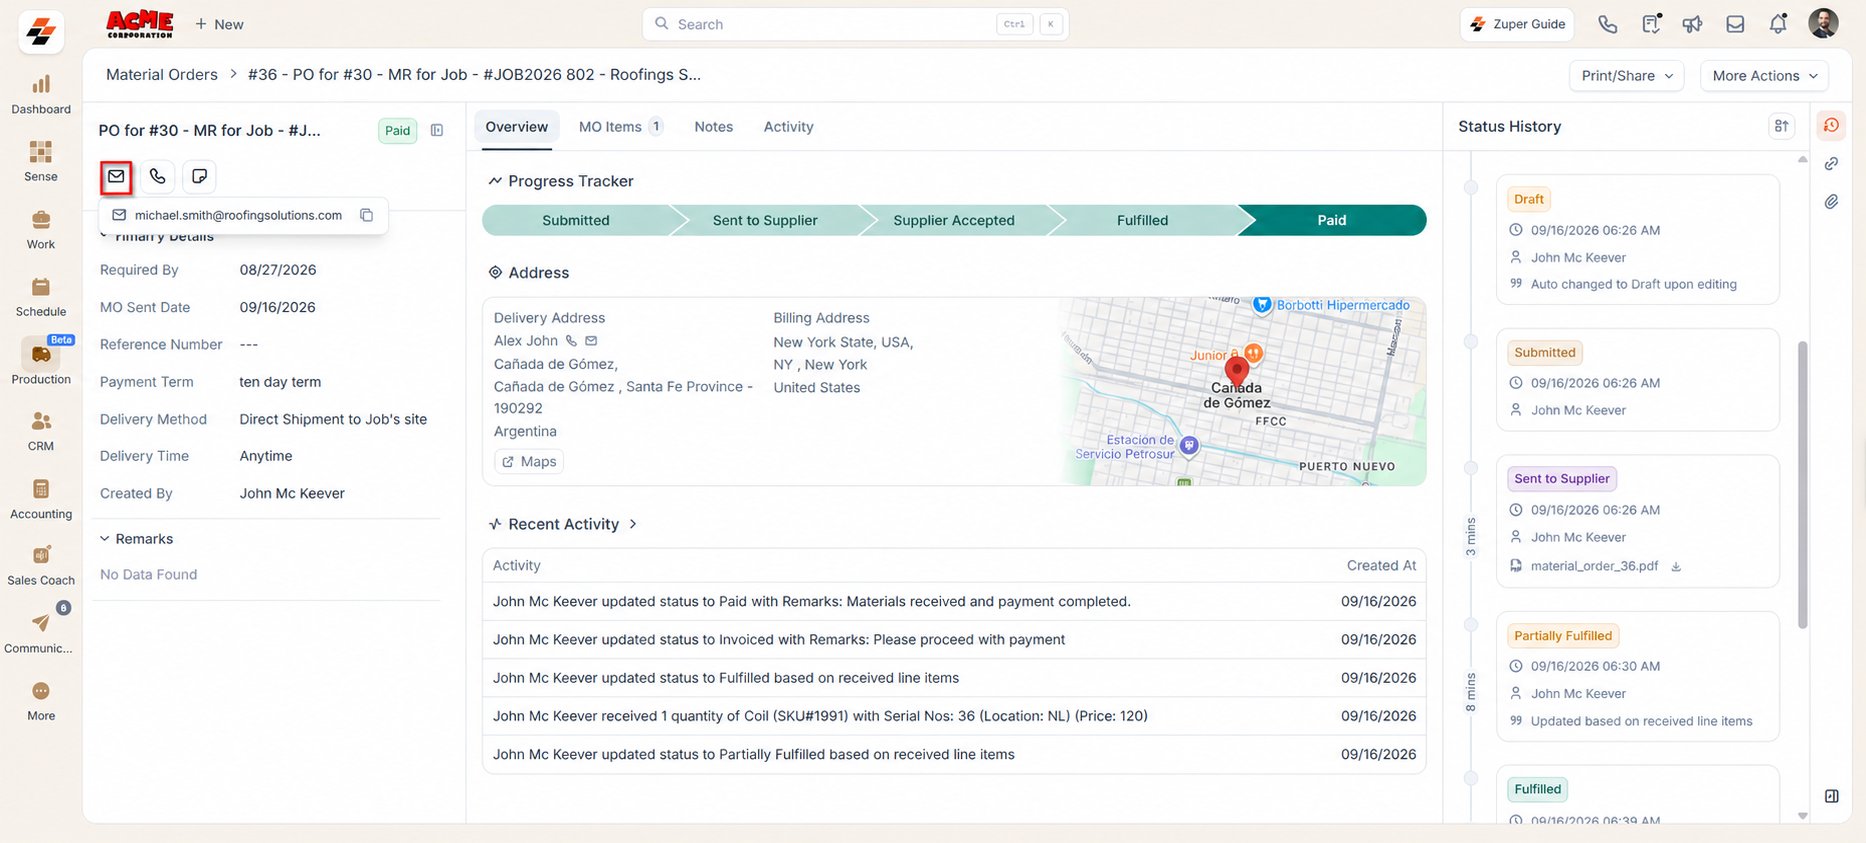This screenshot has height=843, width=1866.
Task: Open More Actions dropdown
Action: 1765,76
